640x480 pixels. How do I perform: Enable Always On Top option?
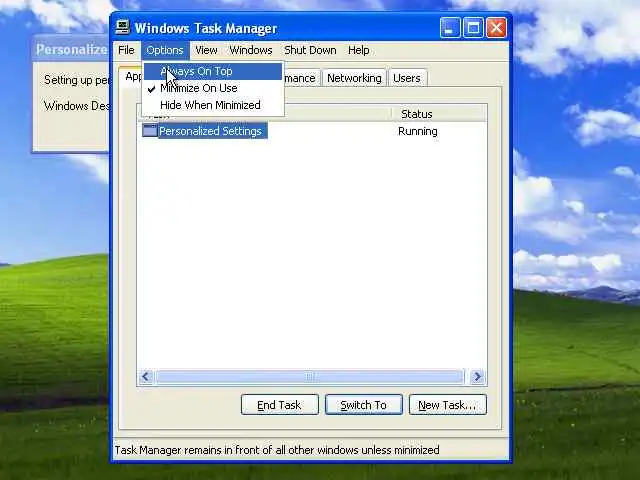[212, 71]
